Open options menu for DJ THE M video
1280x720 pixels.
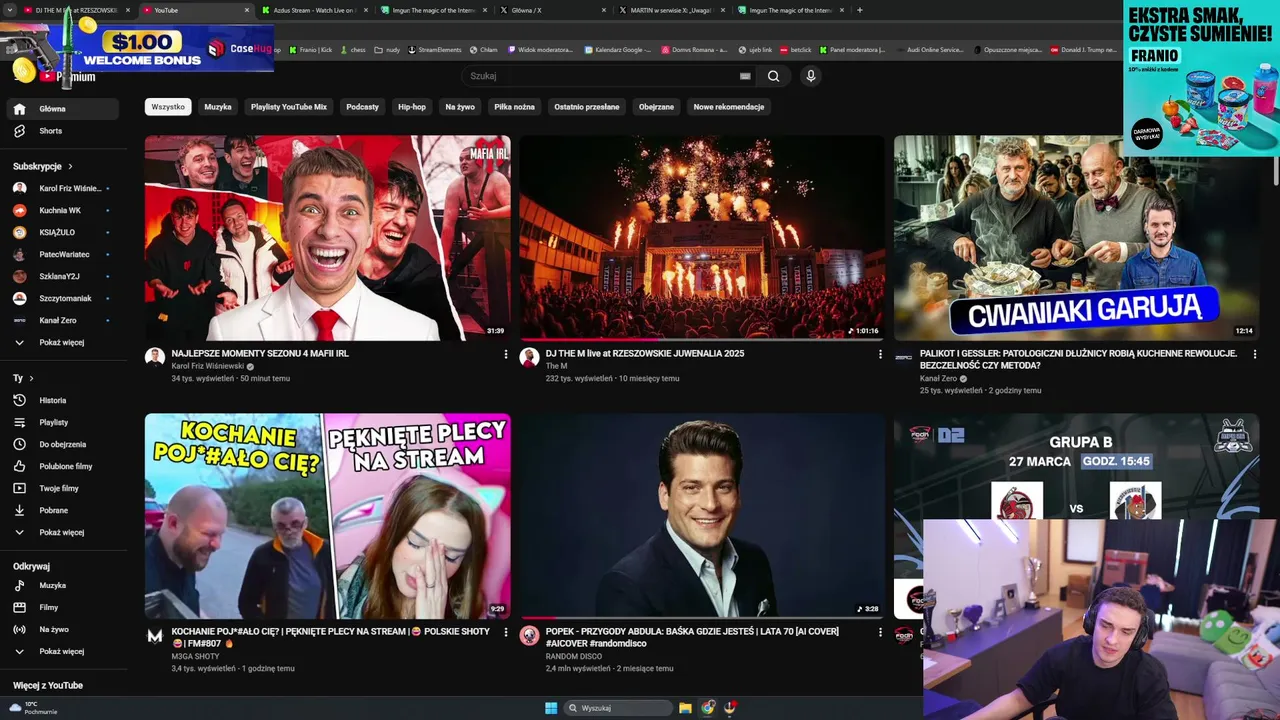point(880,354)
